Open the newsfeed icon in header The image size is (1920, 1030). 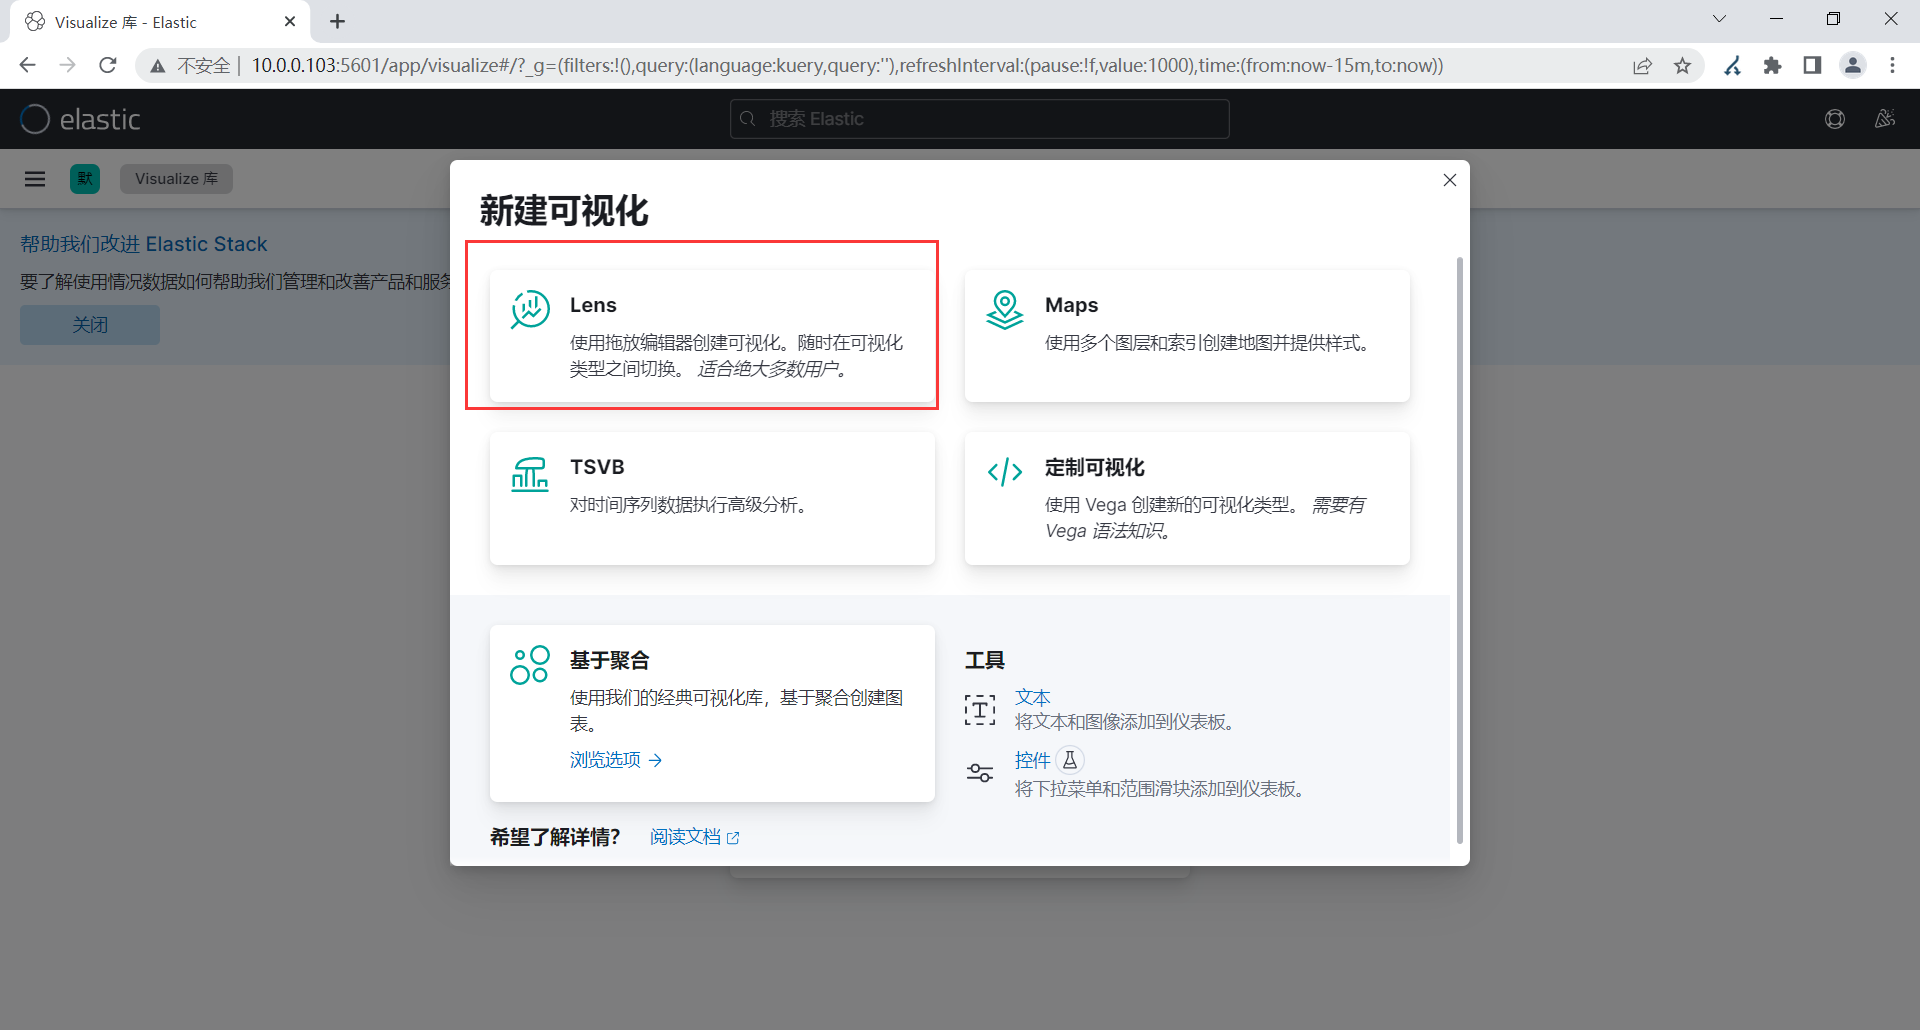pos(1885,119)
